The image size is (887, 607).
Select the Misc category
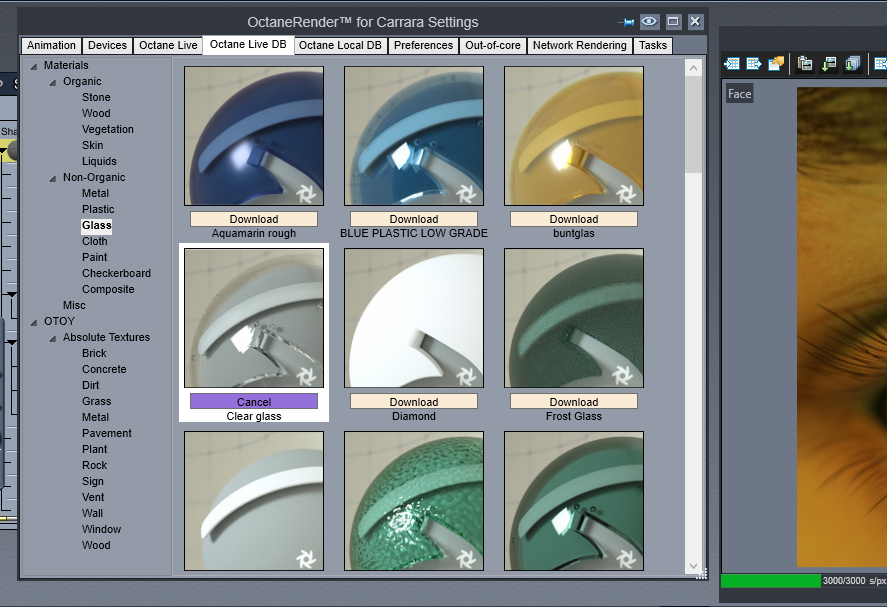(x=74, y=305)
